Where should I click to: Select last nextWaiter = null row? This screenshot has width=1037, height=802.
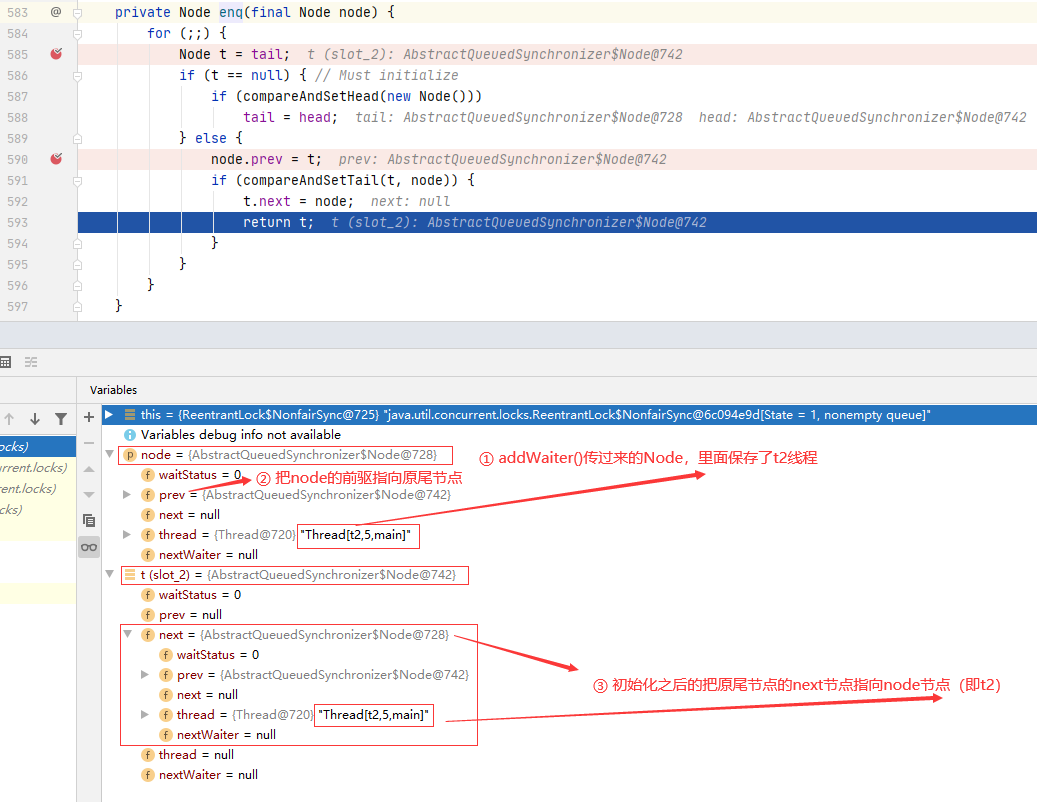coord(569,774)
